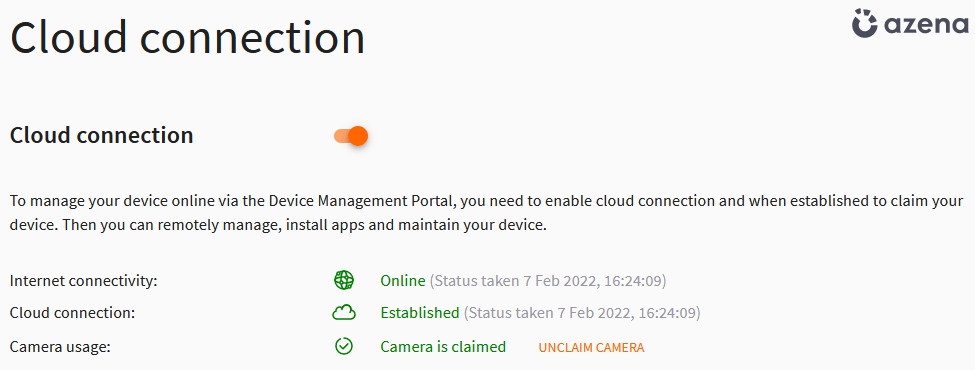This screenshot has height=370, width=975.
Task: Click the azena logo icon
Action: pos(864,22)
